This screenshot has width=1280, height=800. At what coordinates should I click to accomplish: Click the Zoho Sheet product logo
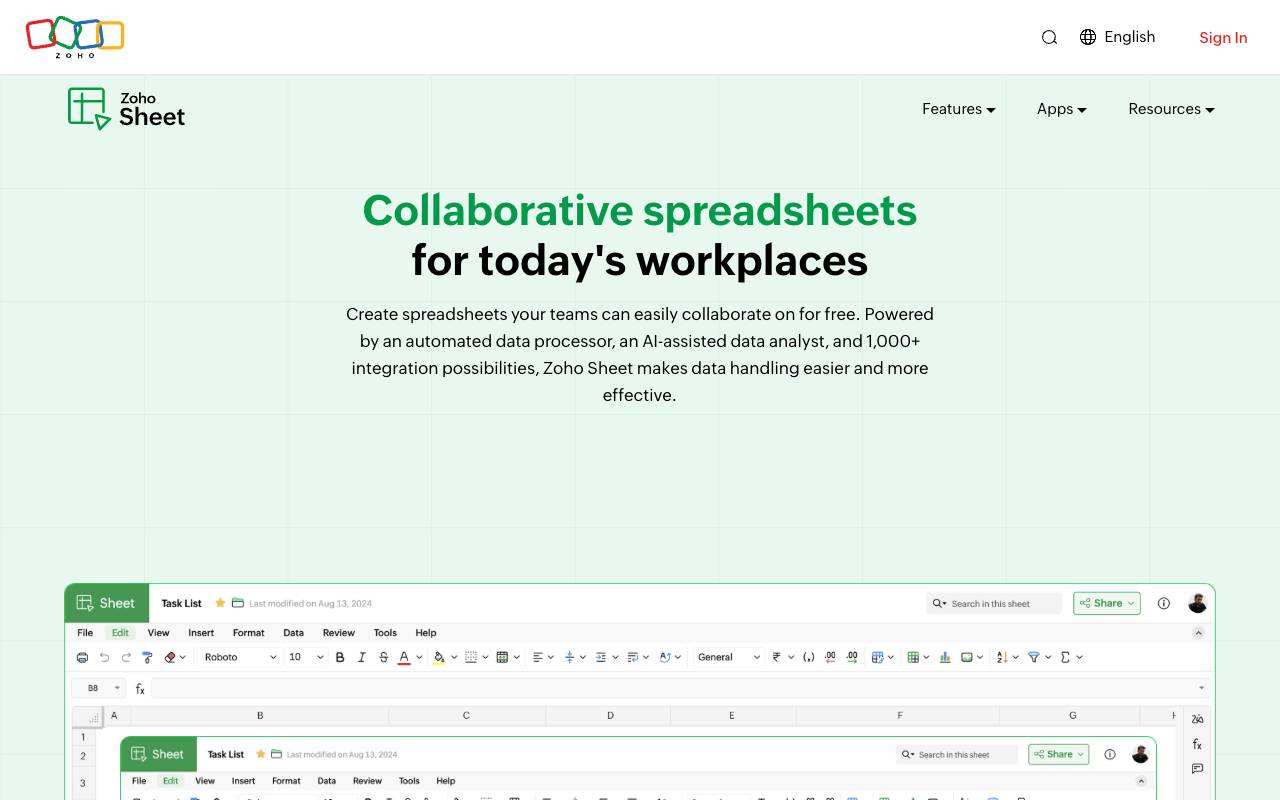pos(126,109)
